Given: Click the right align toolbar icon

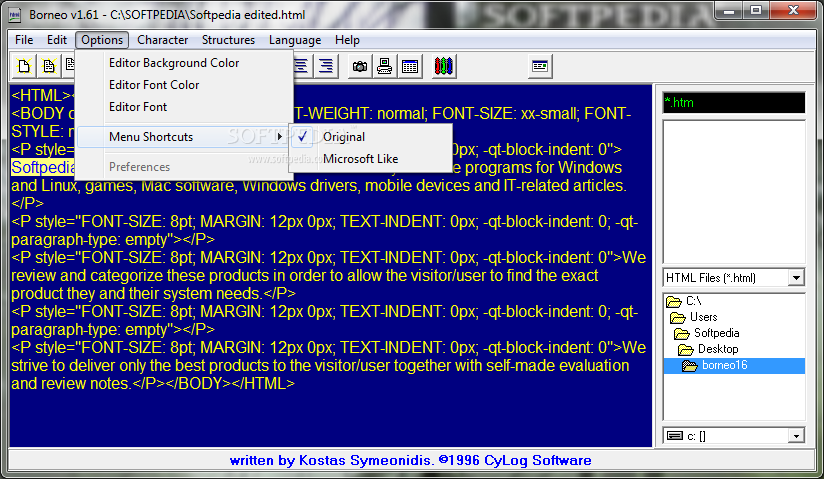Looking at the screenshot, I should coord(326,66).
